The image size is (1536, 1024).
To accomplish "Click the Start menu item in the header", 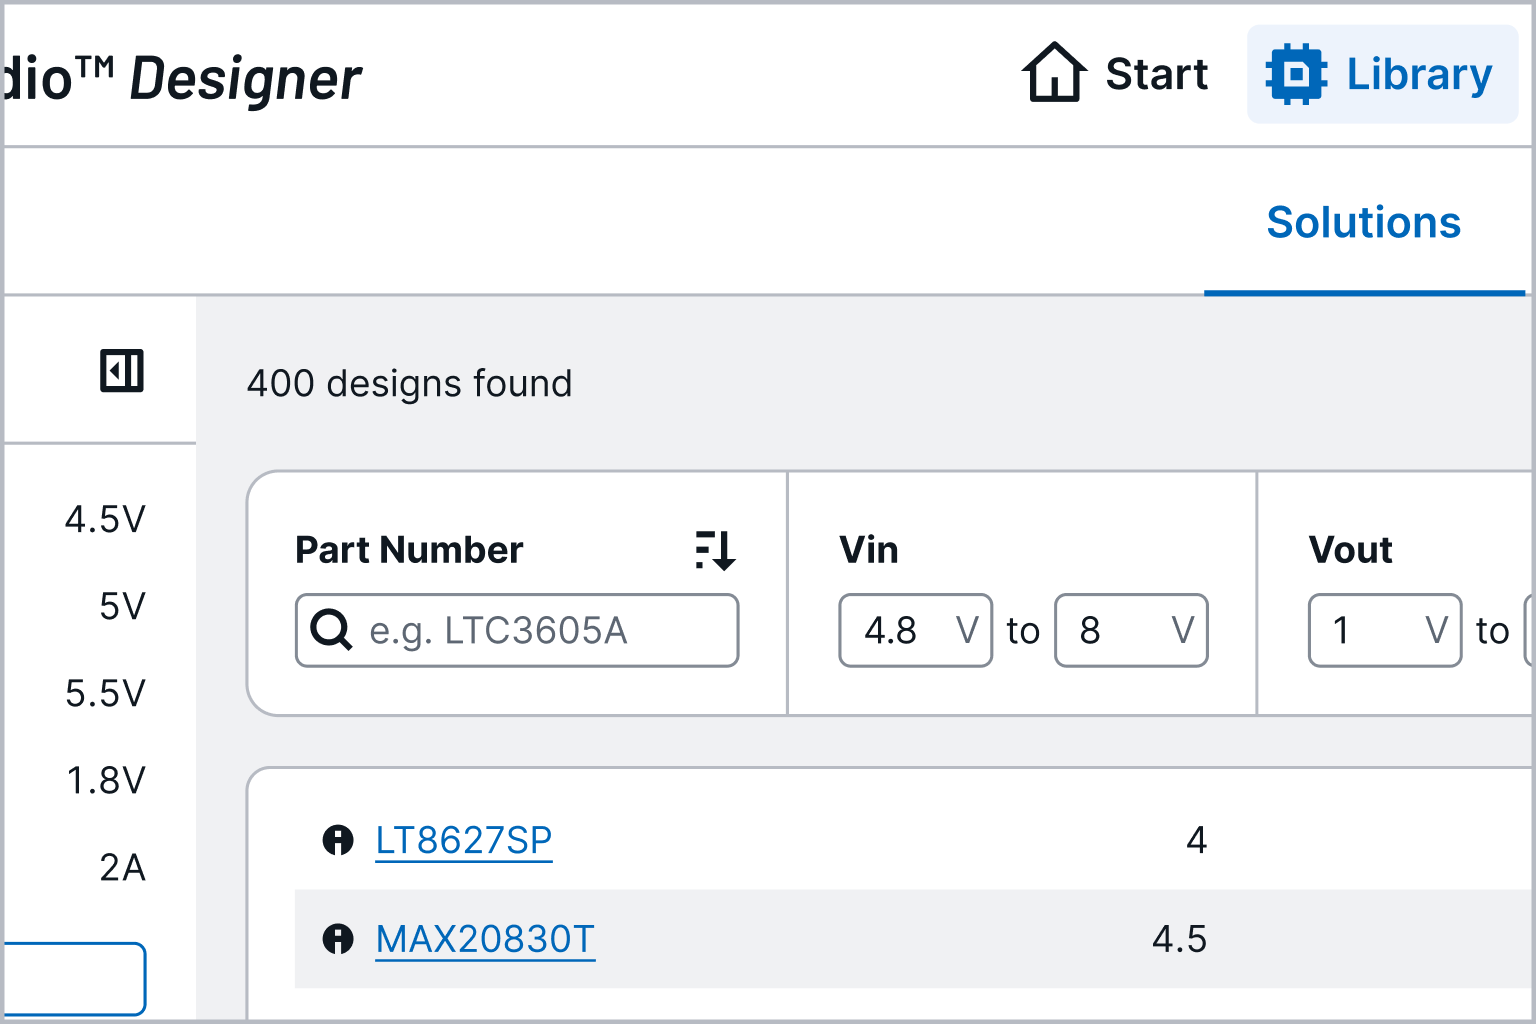I will pos(1155,73).
